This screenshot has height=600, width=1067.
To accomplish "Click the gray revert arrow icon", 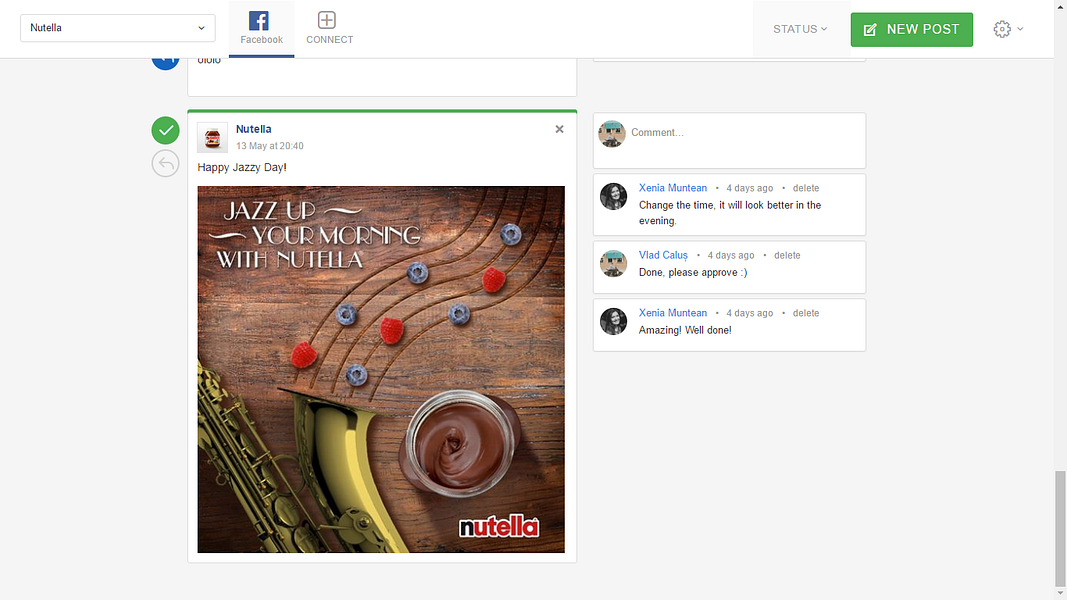I will 165,163.
